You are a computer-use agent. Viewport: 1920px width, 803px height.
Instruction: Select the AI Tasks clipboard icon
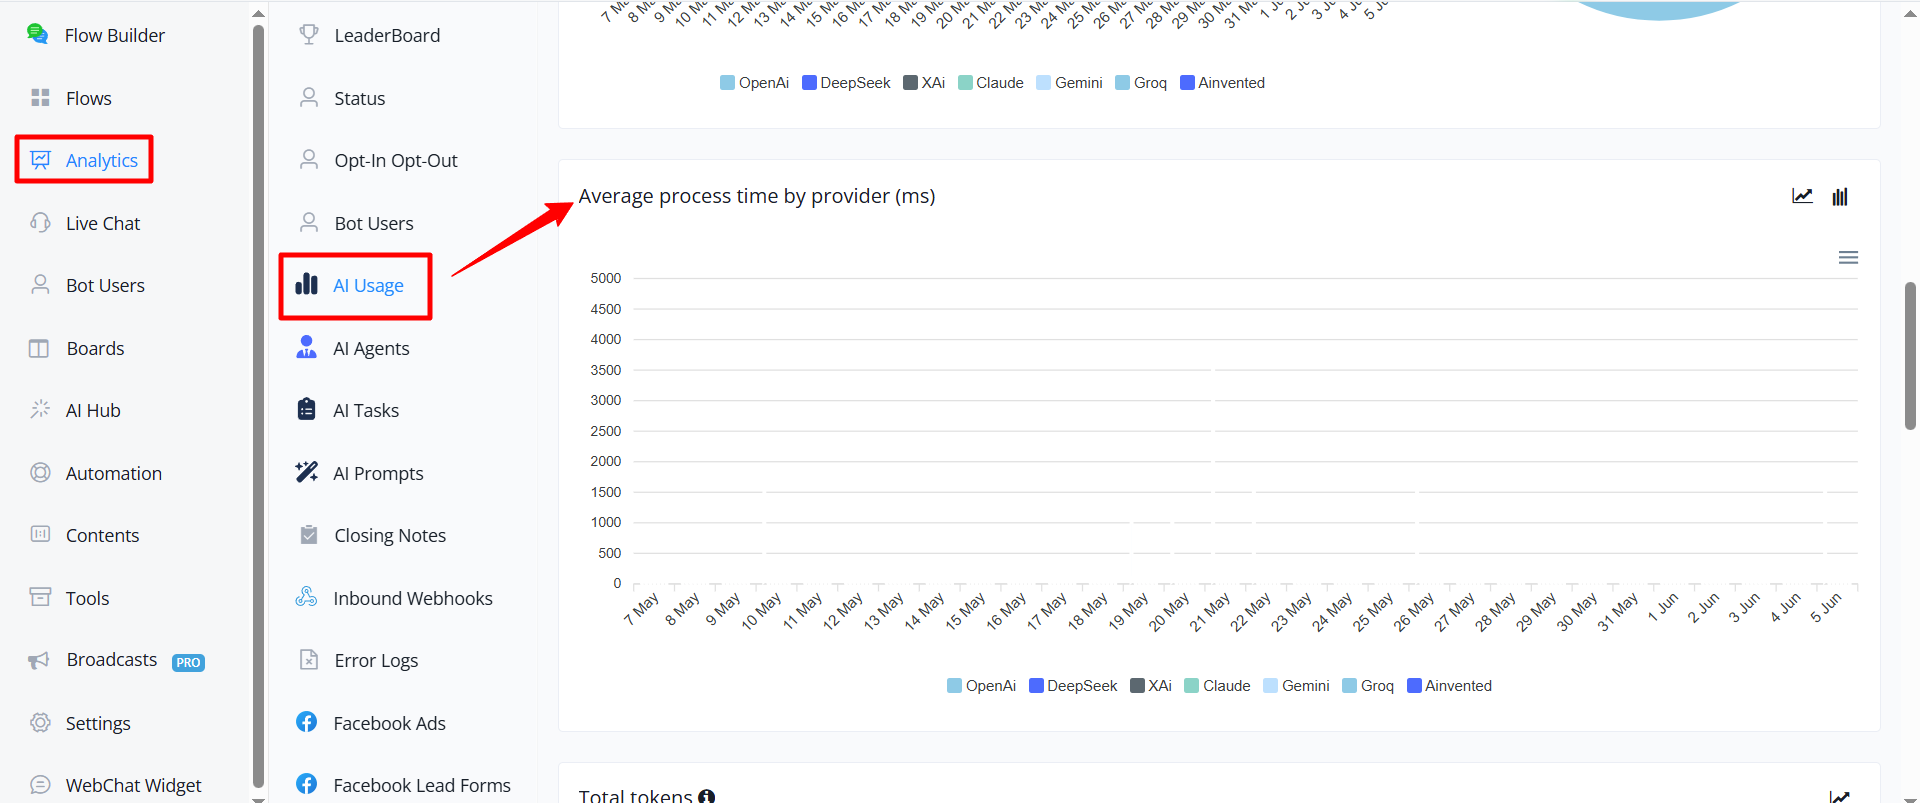click(307, 409)
